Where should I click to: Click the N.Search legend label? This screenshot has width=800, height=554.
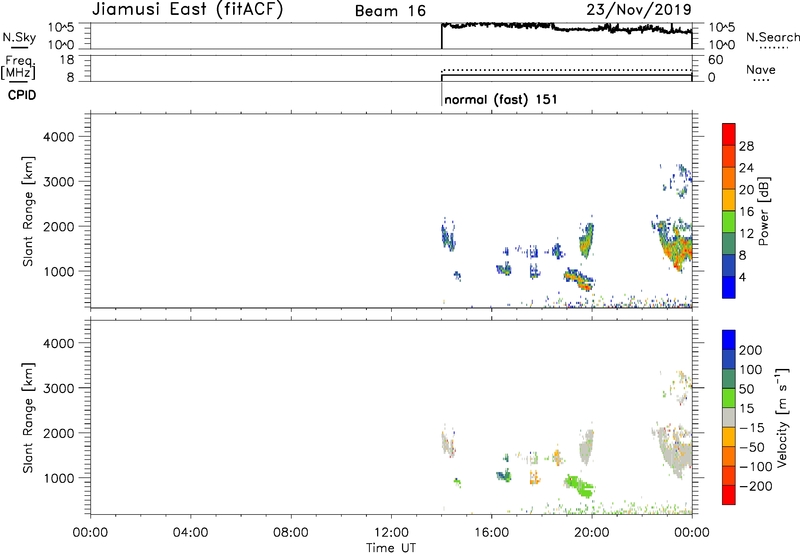click(x=772, y=37)
